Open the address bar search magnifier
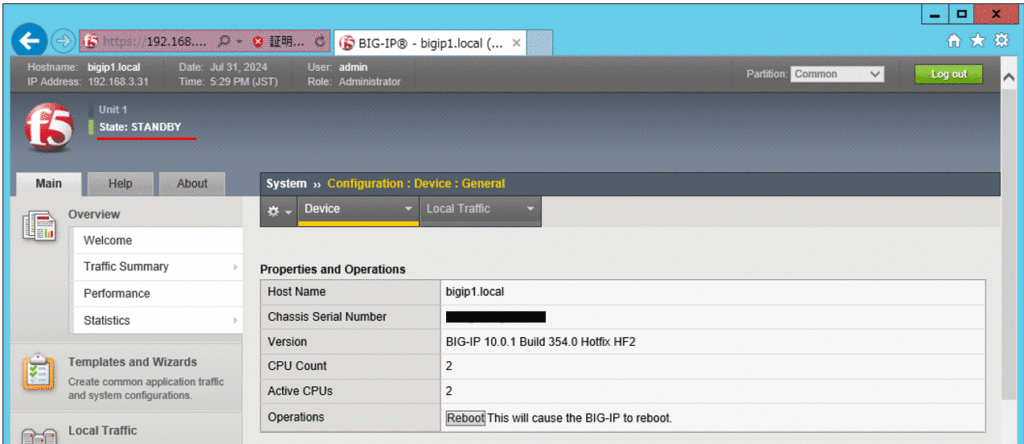 click(223, 41)
